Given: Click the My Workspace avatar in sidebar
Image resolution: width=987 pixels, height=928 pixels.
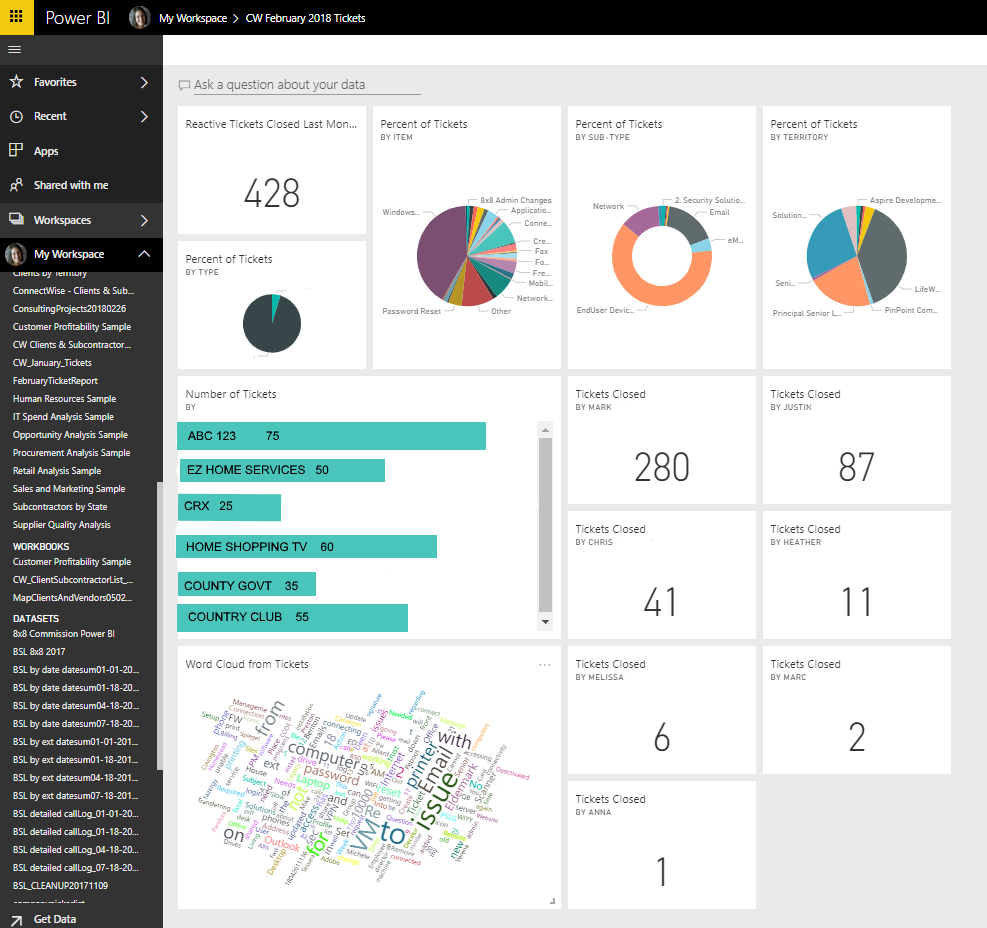Looking at the screenshot, I should (16, 254).
